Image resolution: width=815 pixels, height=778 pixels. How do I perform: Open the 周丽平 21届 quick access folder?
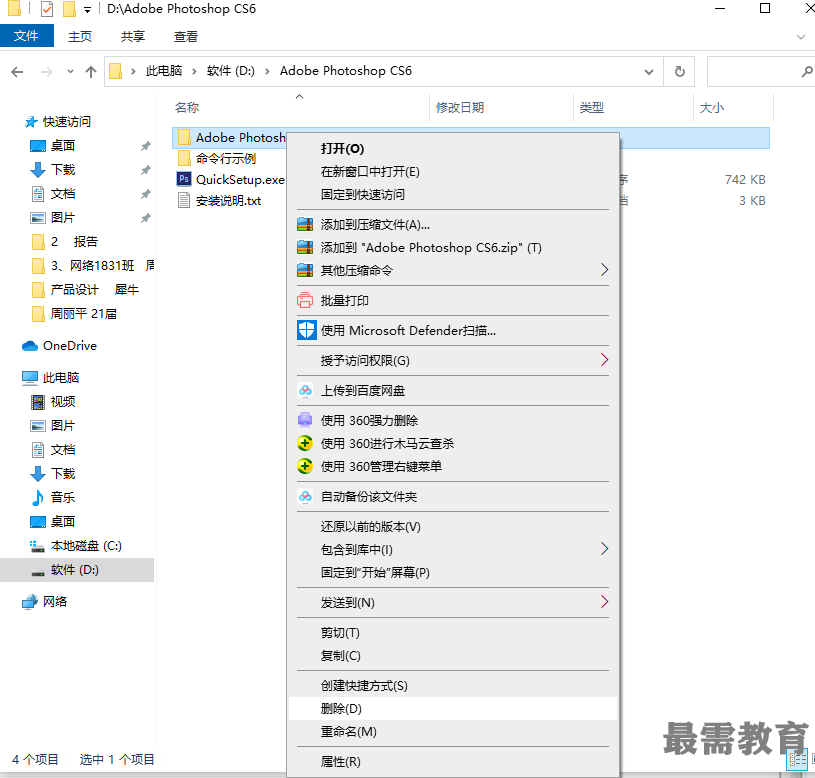(x=83, y=314)
